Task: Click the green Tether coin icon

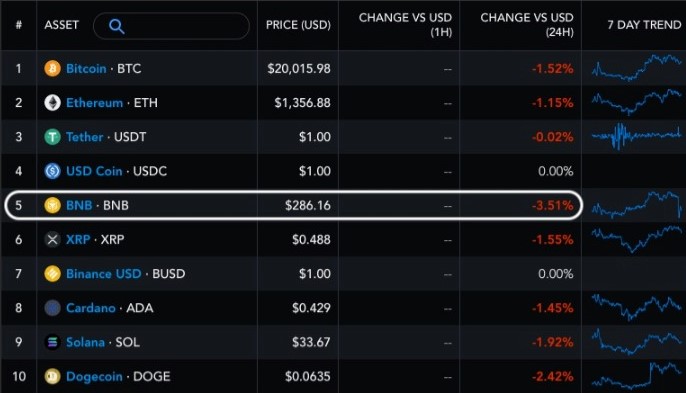Action: click(52, 137)
